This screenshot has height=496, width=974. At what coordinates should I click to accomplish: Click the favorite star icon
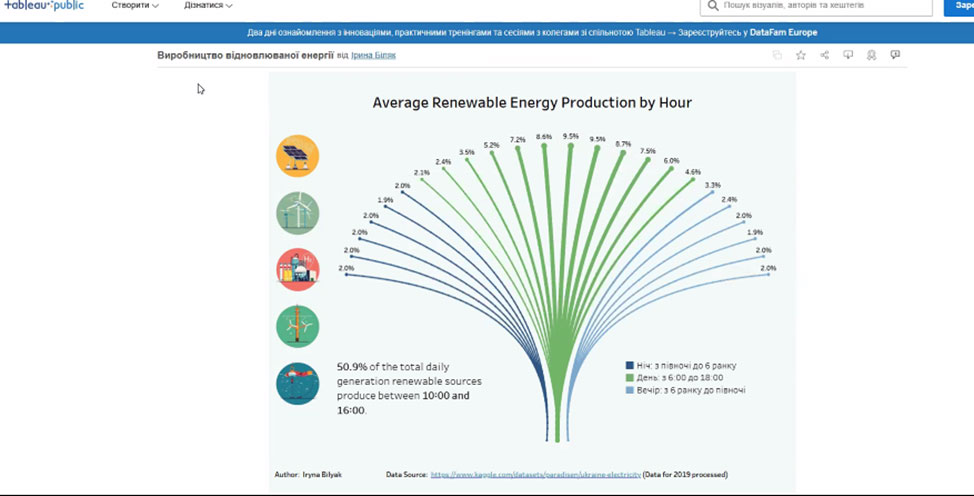(801, 56)
